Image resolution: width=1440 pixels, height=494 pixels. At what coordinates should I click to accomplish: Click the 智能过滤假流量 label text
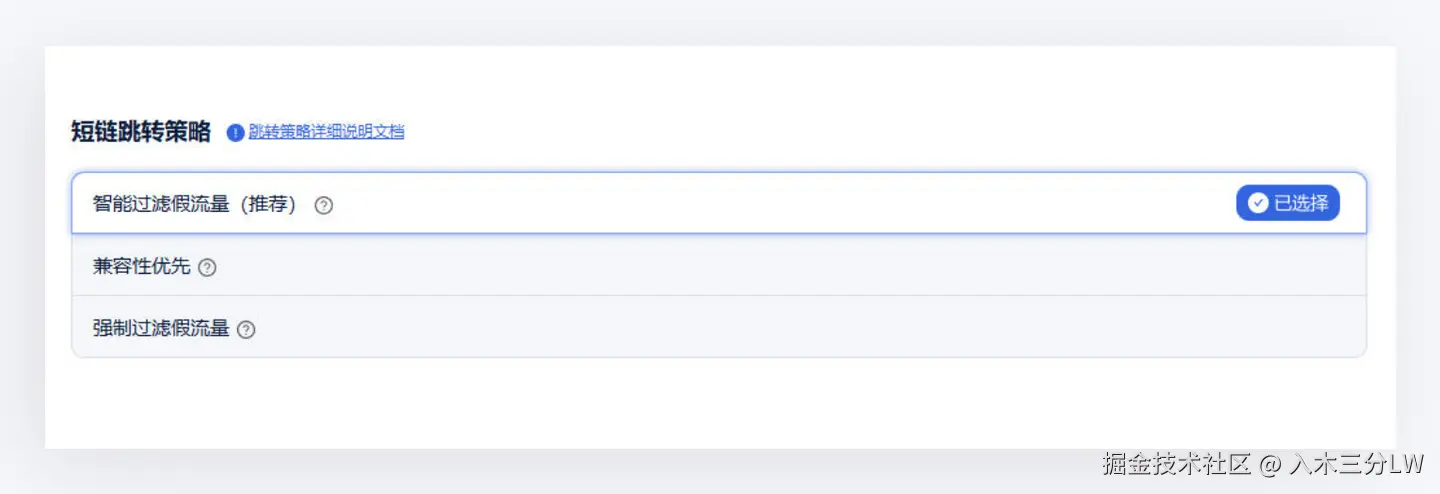click(161, 204)
